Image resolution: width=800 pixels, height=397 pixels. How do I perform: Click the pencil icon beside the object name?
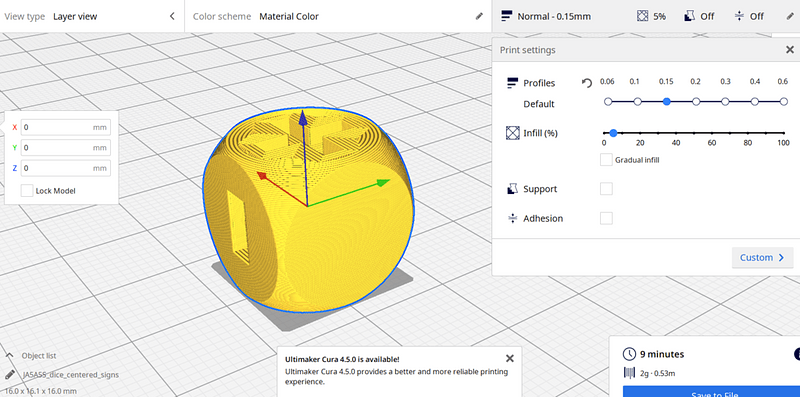coord(9,375)
